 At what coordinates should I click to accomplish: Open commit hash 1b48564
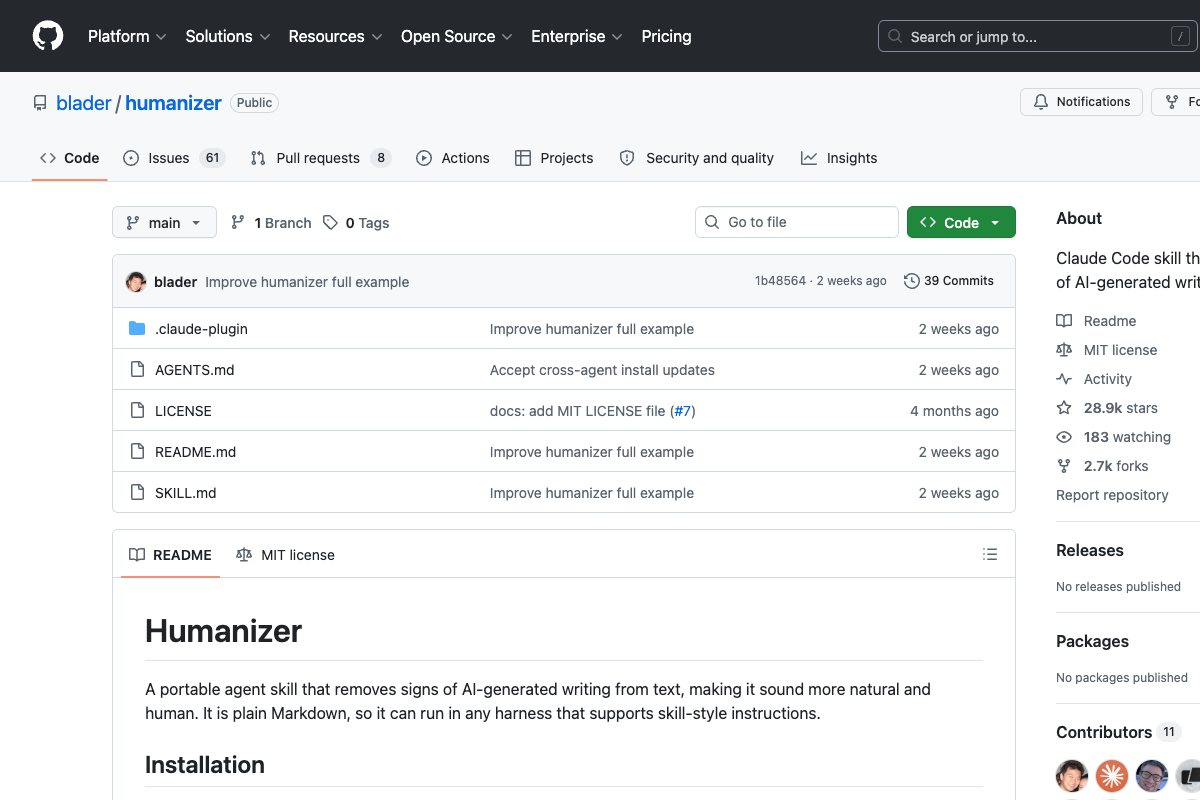(x=780, y=281)
